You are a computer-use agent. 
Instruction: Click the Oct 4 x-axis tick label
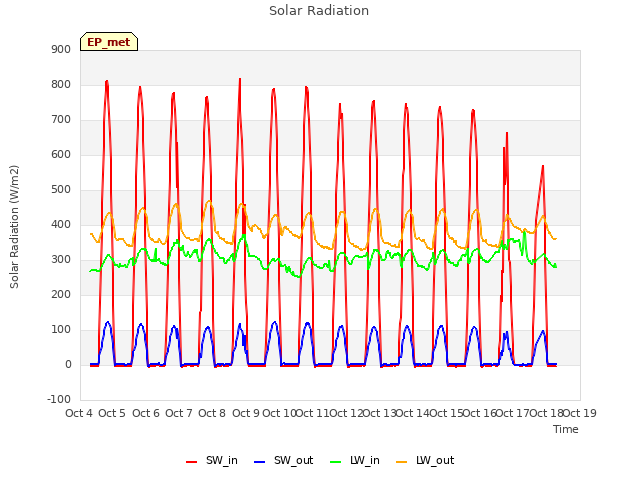coord(79,413)
